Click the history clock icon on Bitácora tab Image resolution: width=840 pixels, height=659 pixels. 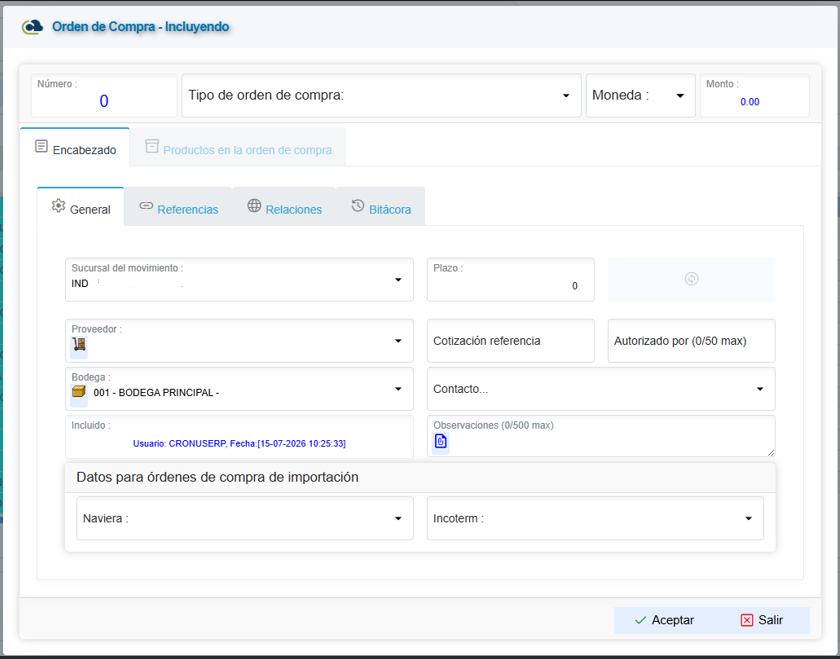pyautogui.click(x=358, y=206)
